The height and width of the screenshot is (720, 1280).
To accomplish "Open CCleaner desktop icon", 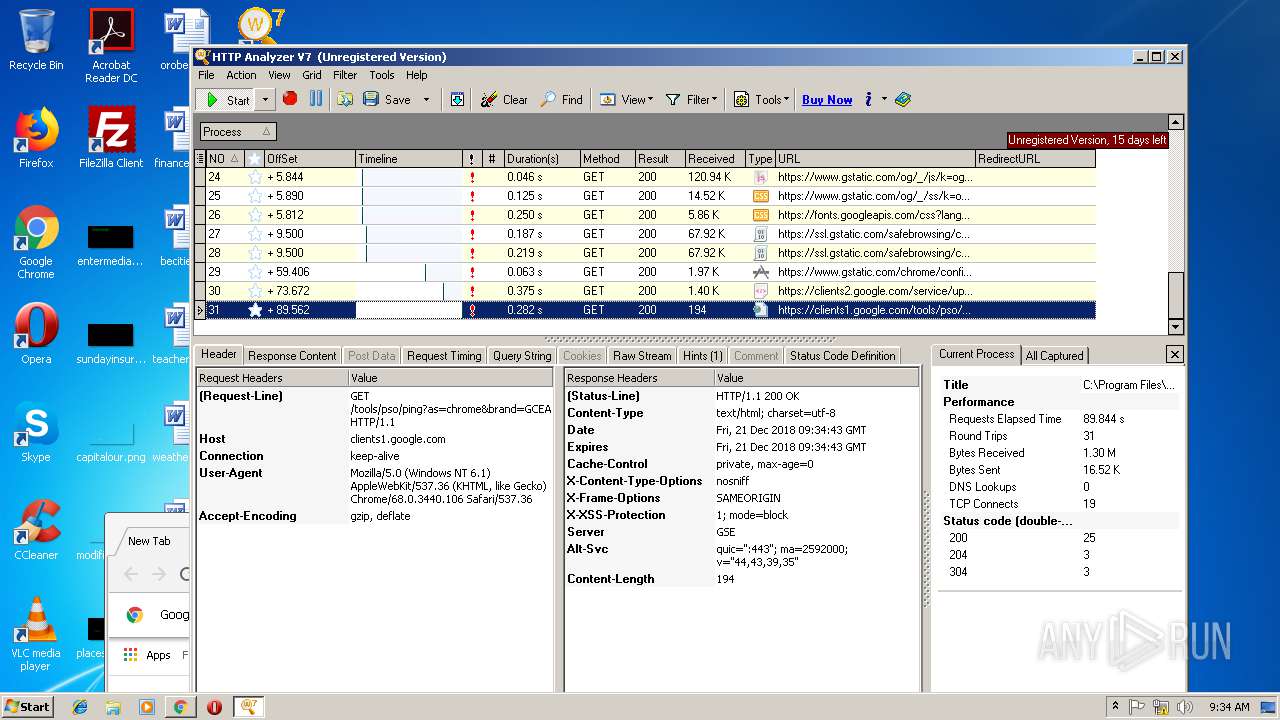I will [x=36, y=530].
